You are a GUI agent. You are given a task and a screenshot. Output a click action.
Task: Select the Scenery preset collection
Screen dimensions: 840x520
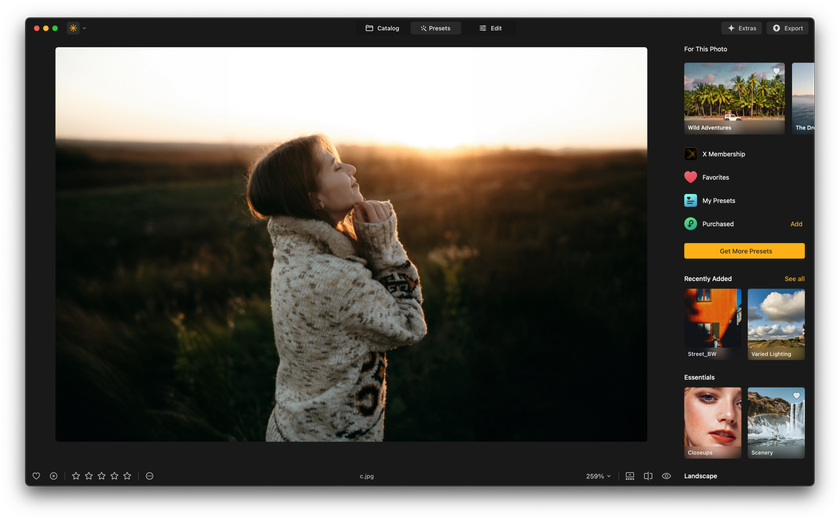776,423
